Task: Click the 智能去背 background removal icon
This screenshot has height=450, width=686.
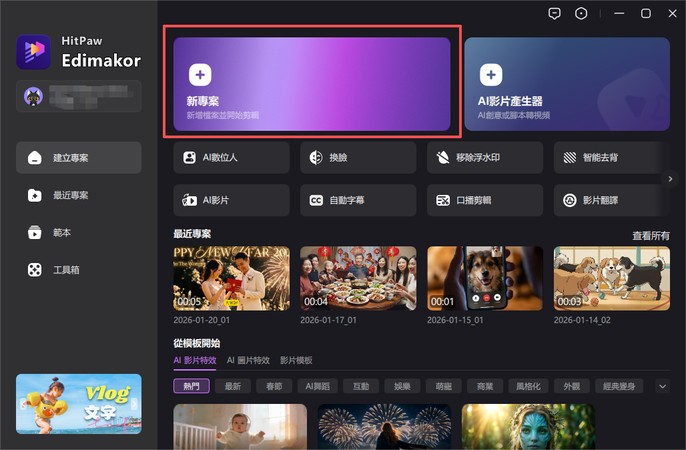Action: [570, 157]
